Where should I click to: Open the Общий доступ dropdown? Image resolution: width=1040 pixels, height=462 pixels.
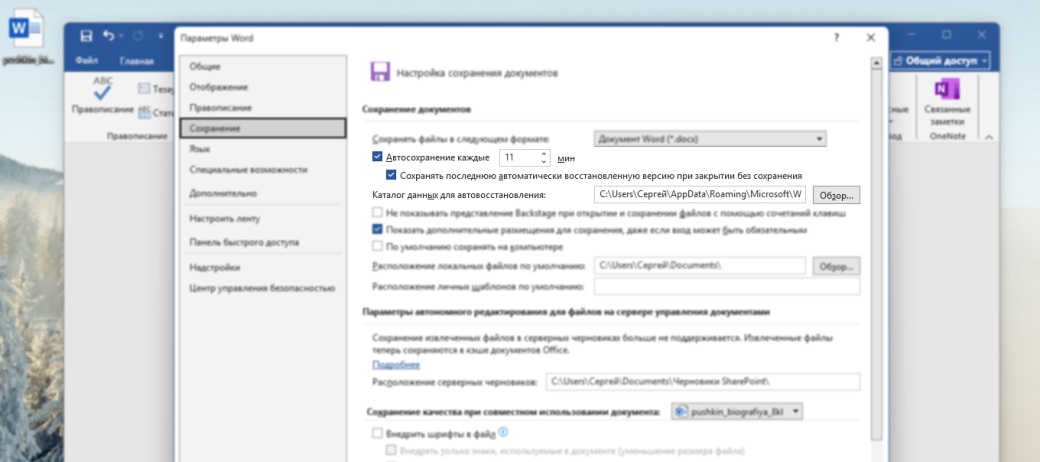click(x=940, y=61)
